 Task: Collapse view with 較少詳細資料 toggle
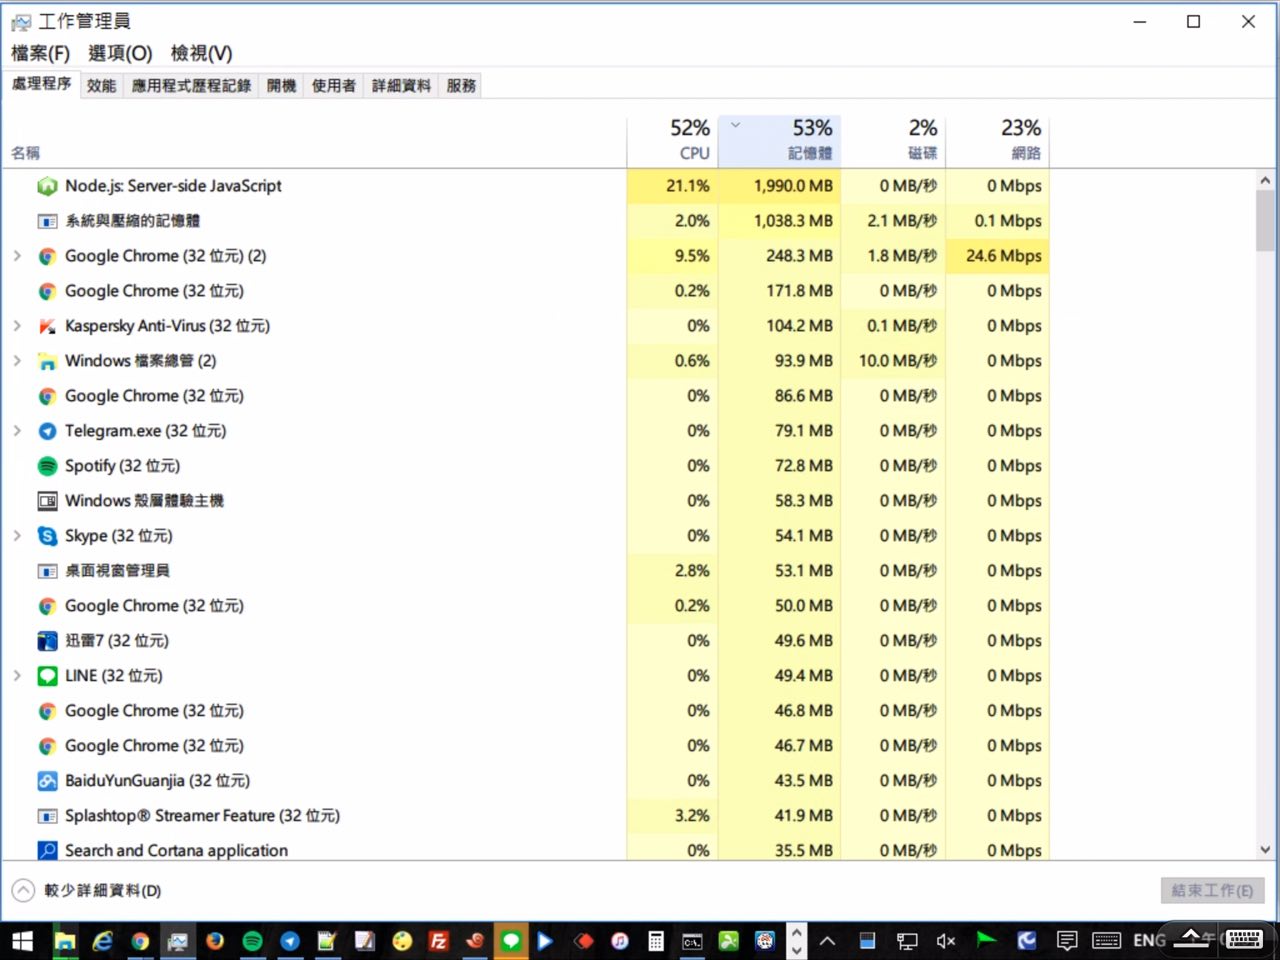point(23,890)
